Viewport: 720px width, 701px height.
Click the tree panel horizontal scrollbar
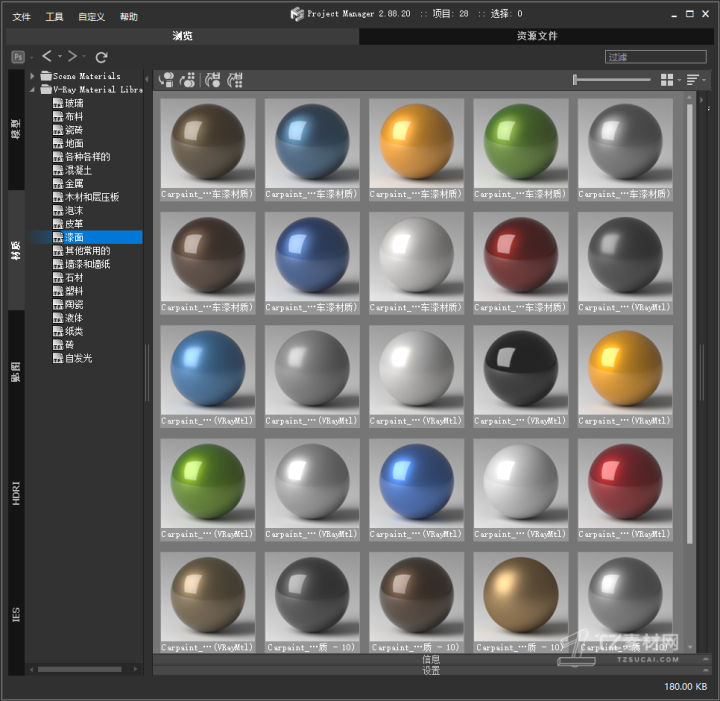[79, 669]
